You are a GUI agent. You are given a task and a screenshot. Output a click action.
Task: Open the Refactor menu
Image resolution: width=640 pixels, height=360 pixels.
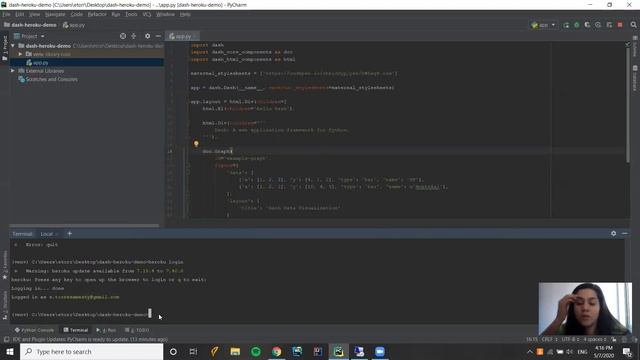pyautogui.click(x=97, y=14)
